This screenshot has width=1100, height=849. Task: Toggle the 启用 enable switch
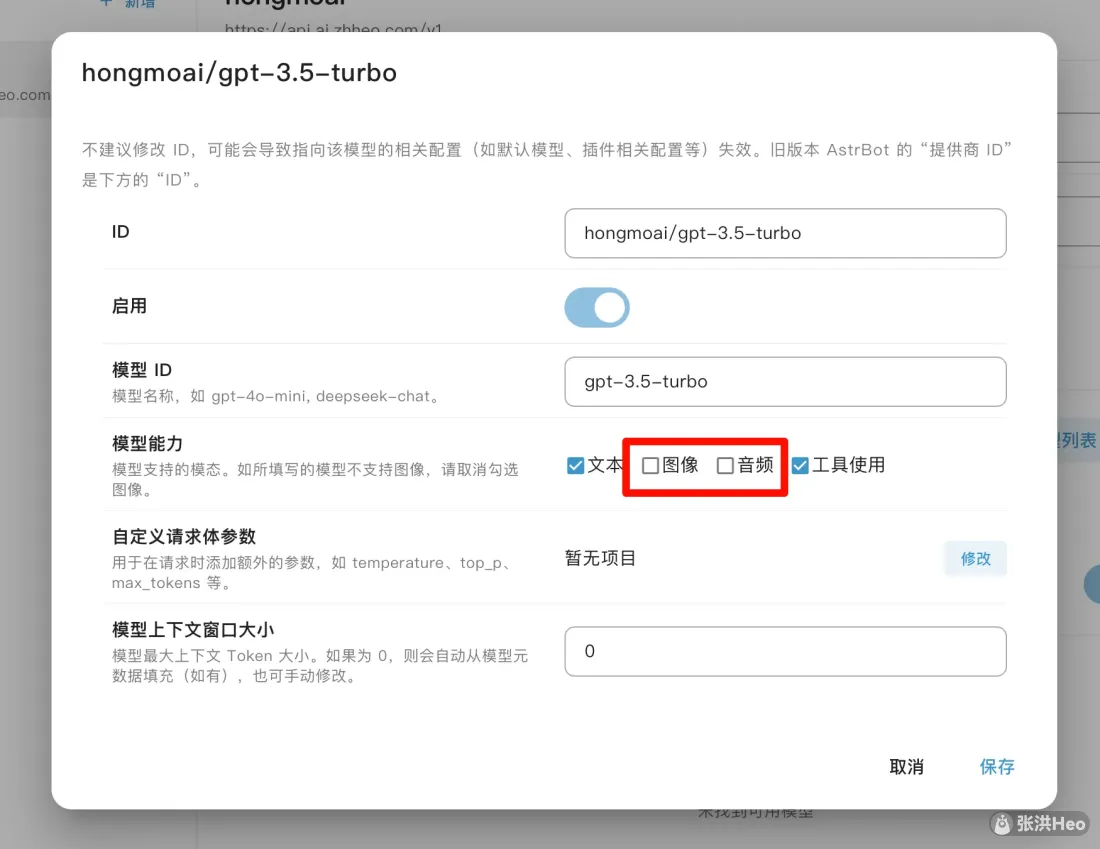(x=597, y=307)
